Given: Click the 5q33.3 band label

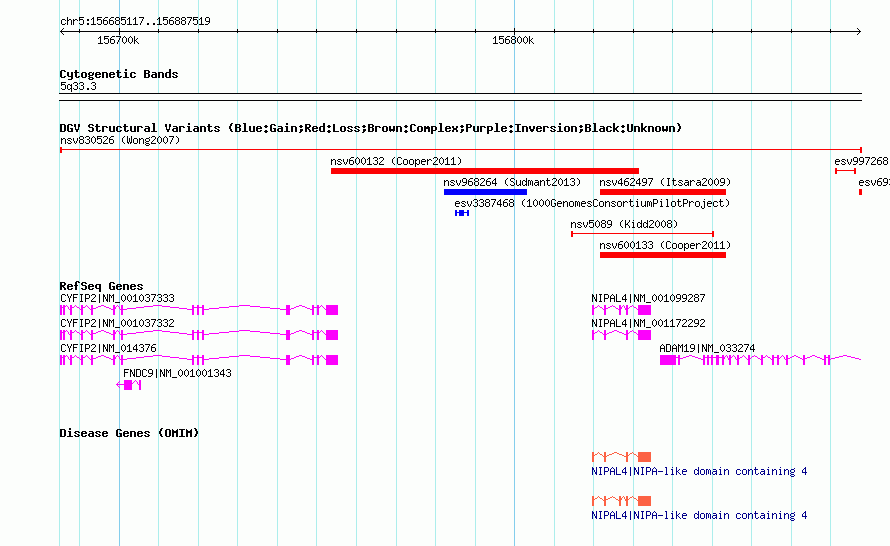Looking at the screenshot, I should point(78,86).
